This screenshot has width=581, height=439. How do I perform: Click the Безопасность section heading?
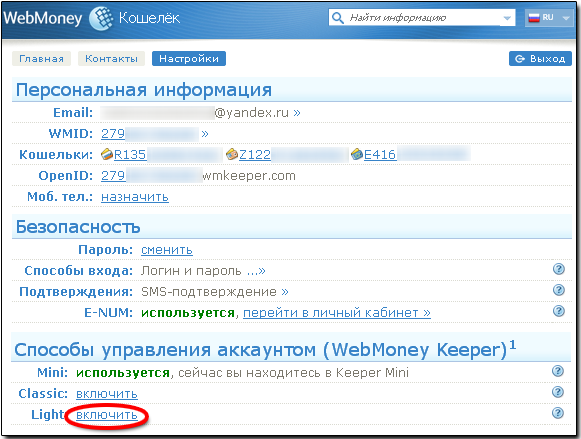[78, 227]
